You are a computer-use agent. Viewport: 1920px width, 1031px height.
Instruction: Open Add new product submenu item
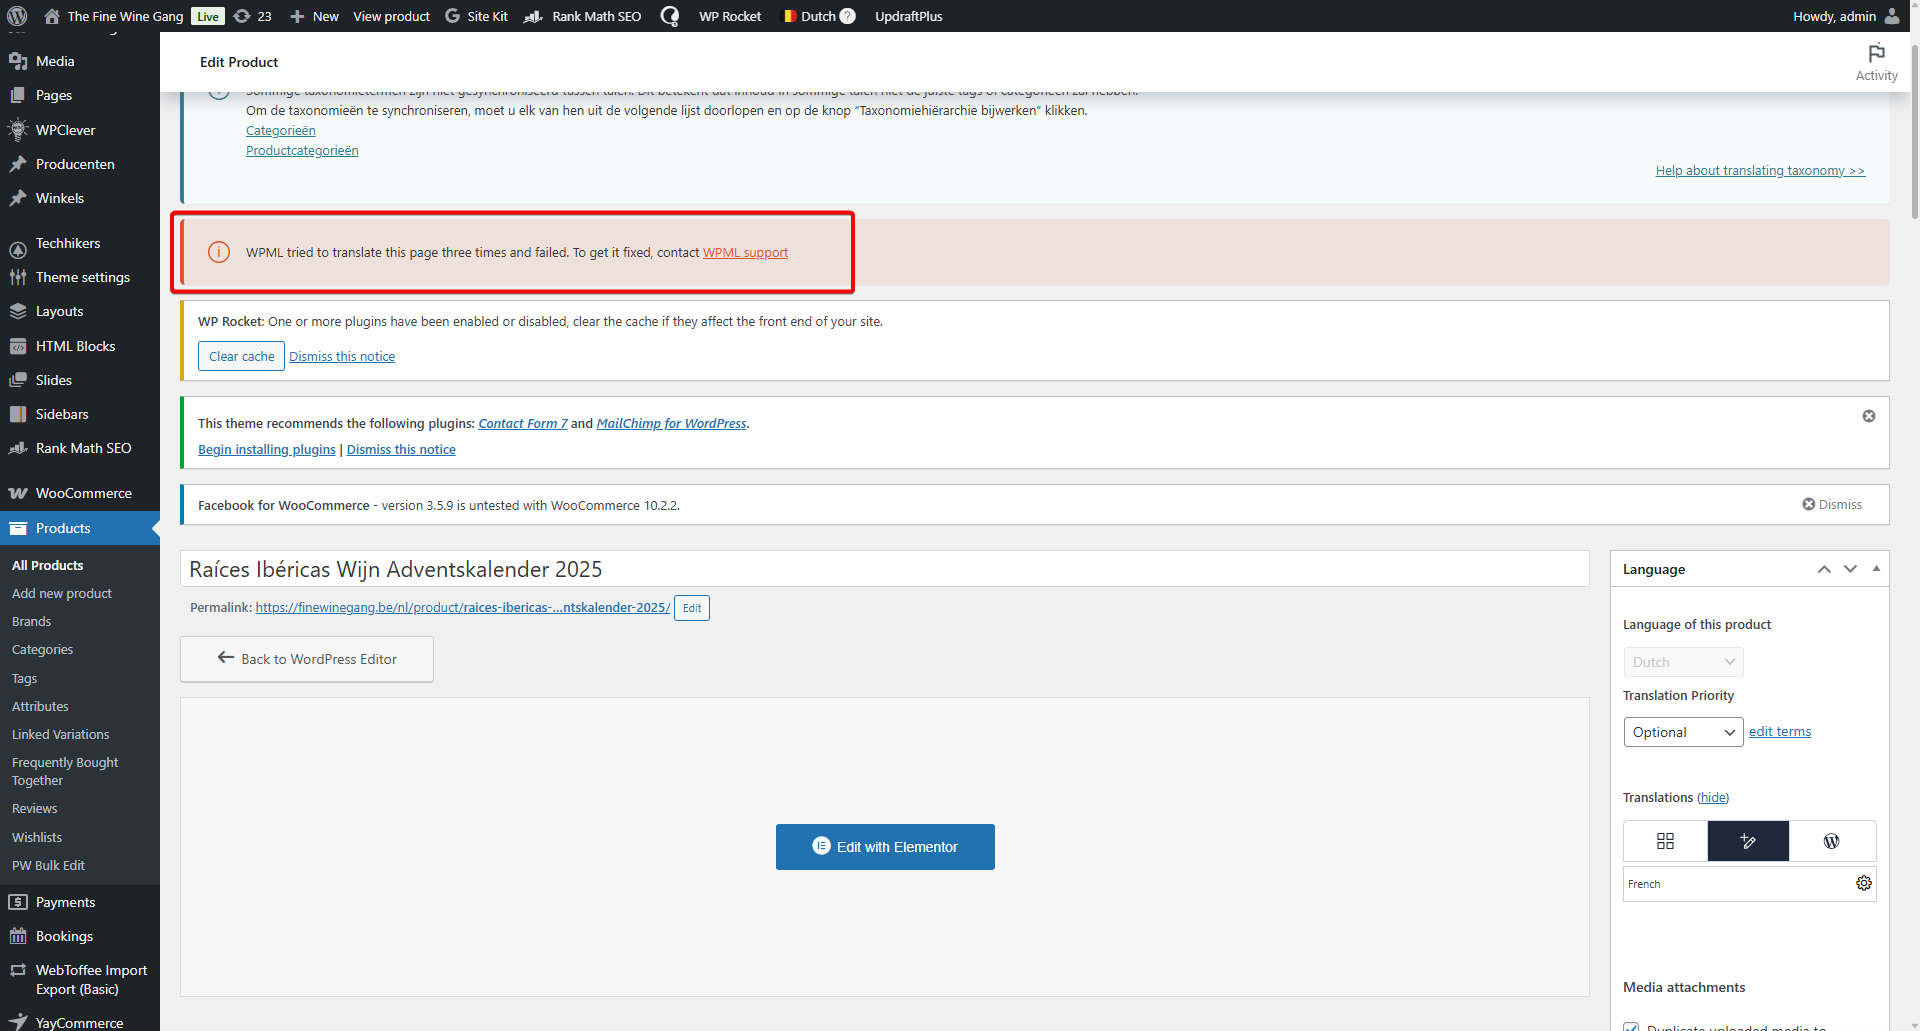[62, 594]
